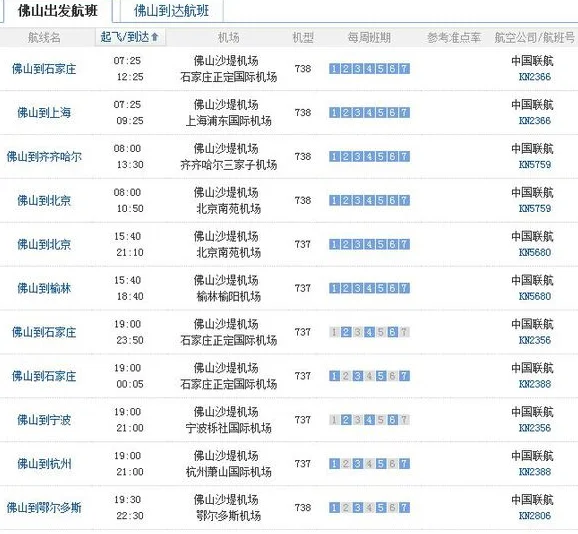Click the 航线名 column header
Image resolution: width=578 pixels, height=534 pixels.
pos(44,37)
